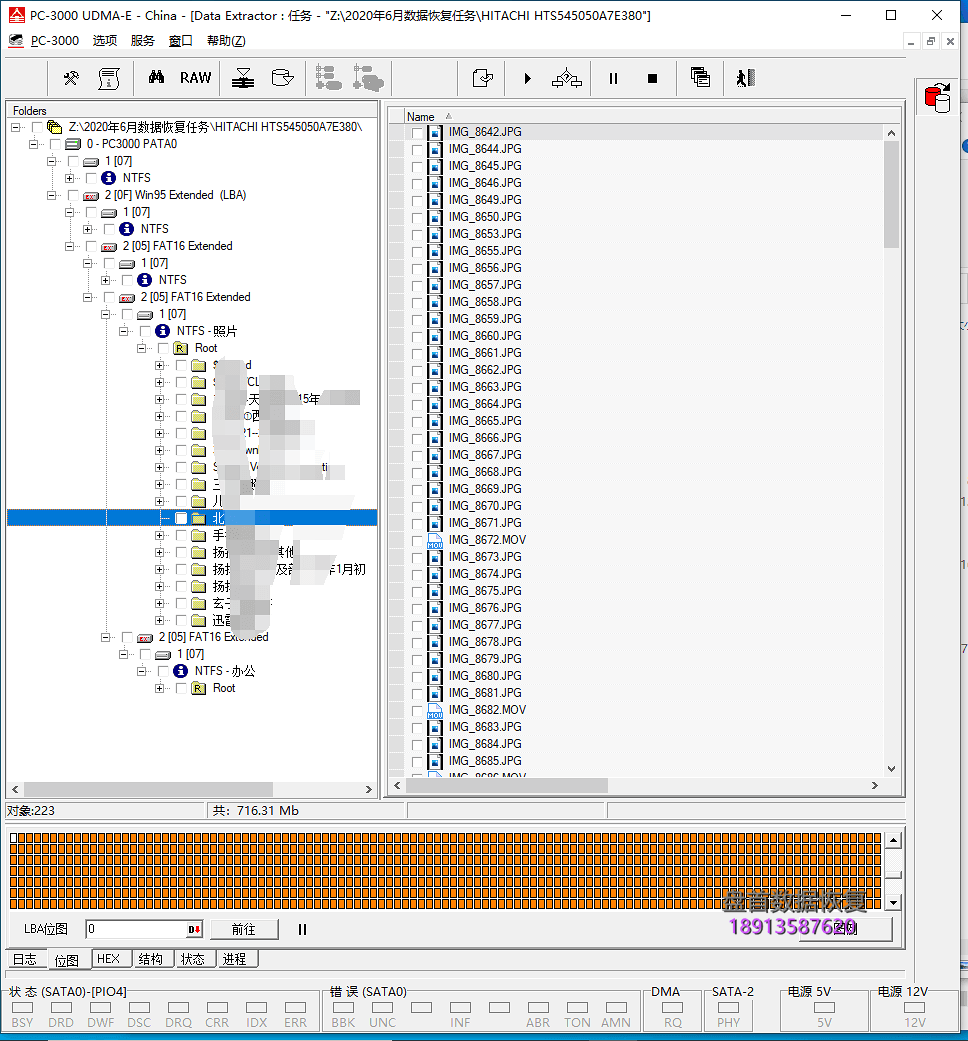Click the Folders panel horizontal scrollbar thumb

coord(149,789)
